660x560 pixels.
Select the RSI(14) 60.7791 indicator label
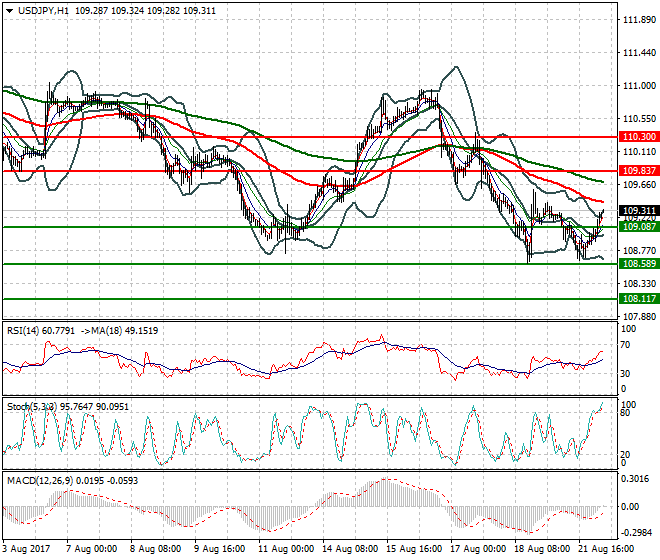coord(41,331)
